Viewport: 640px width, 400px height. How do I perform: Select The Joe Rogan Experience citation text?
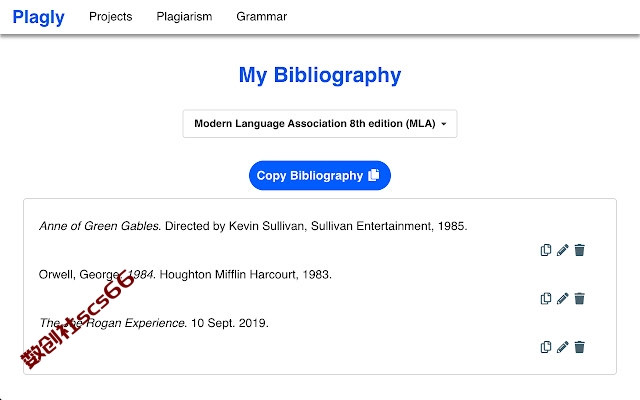(153, 323)
